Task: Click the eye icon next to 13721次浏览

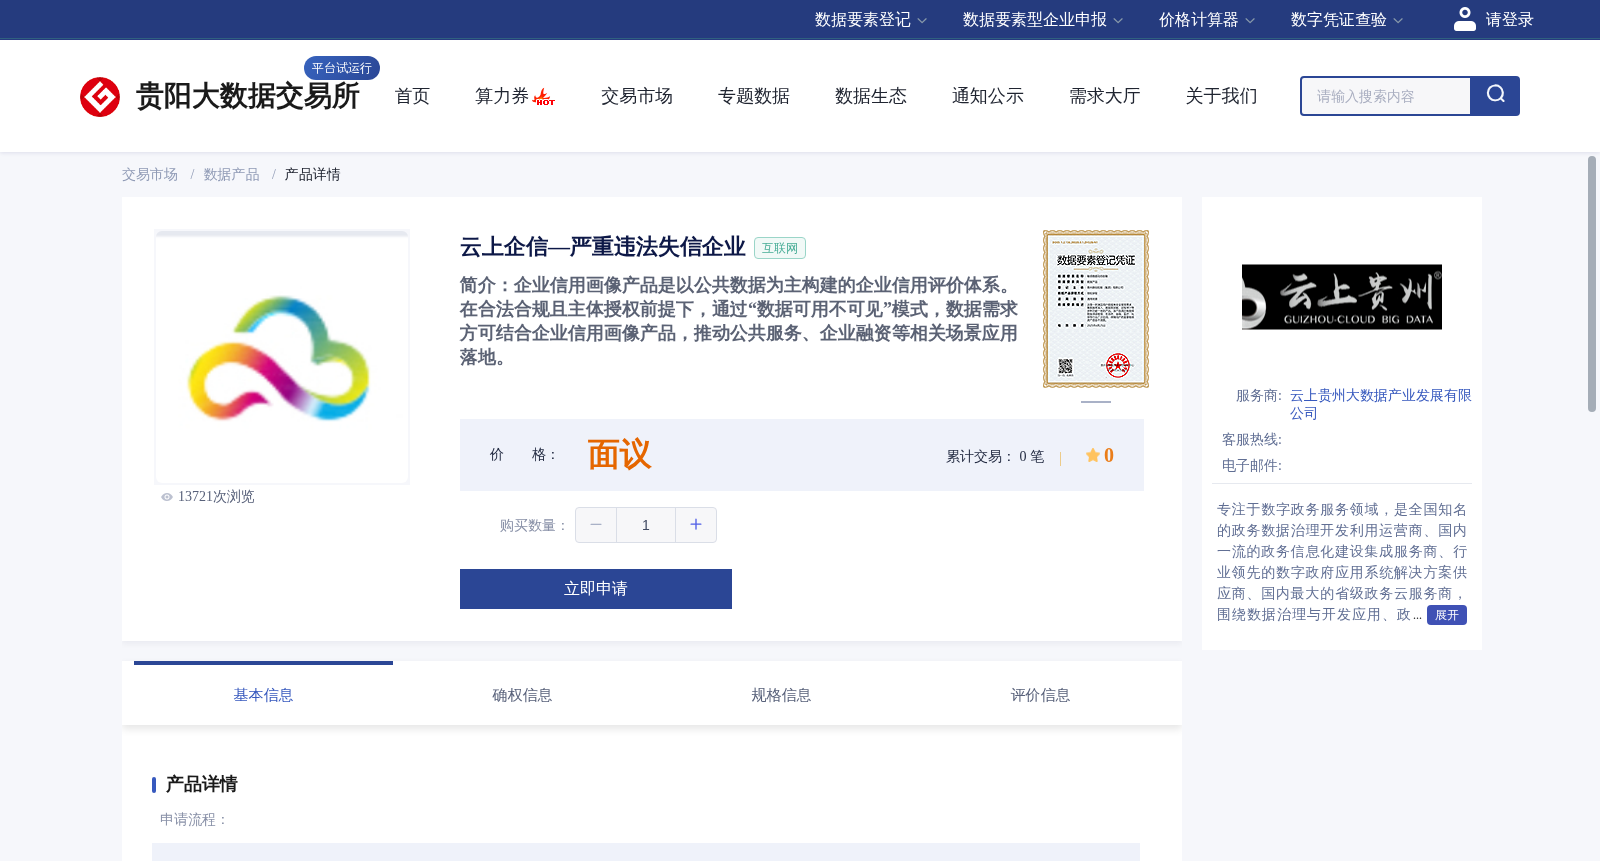Action: [167, 497]
